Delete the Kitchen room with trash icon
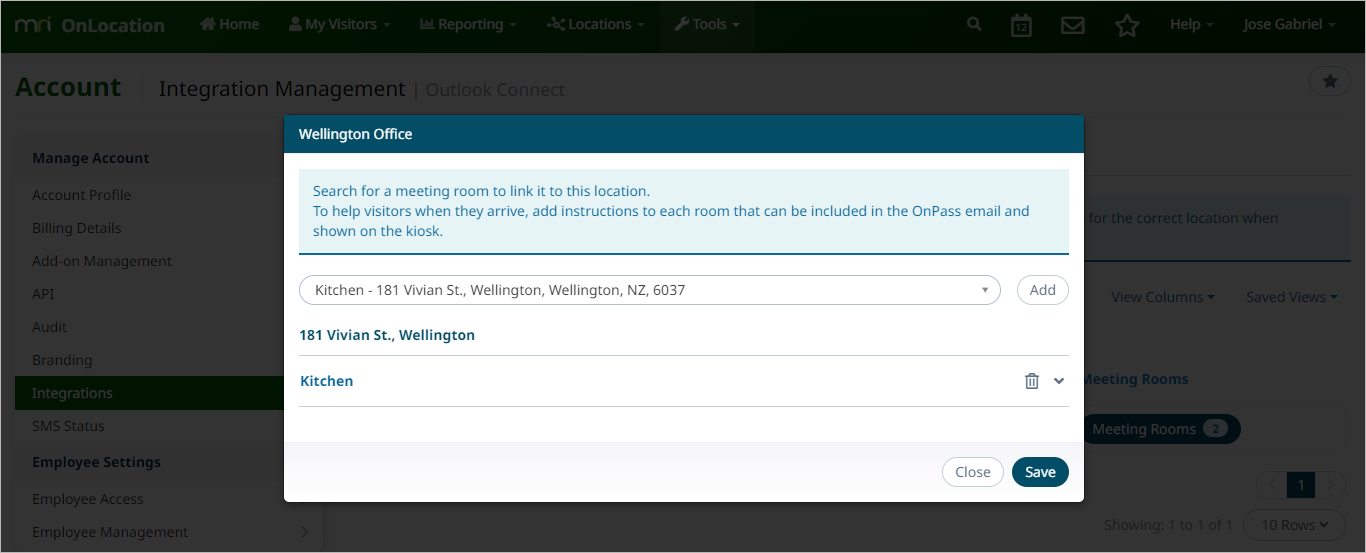 (x=1032, y=381)
